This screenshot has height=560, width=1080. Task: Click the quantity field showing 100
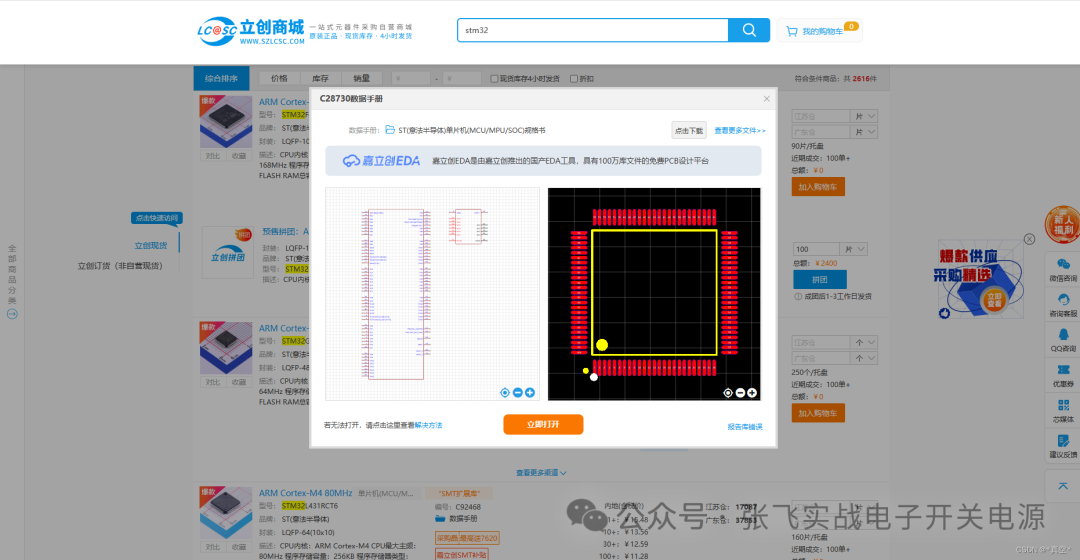coord(816,249)
